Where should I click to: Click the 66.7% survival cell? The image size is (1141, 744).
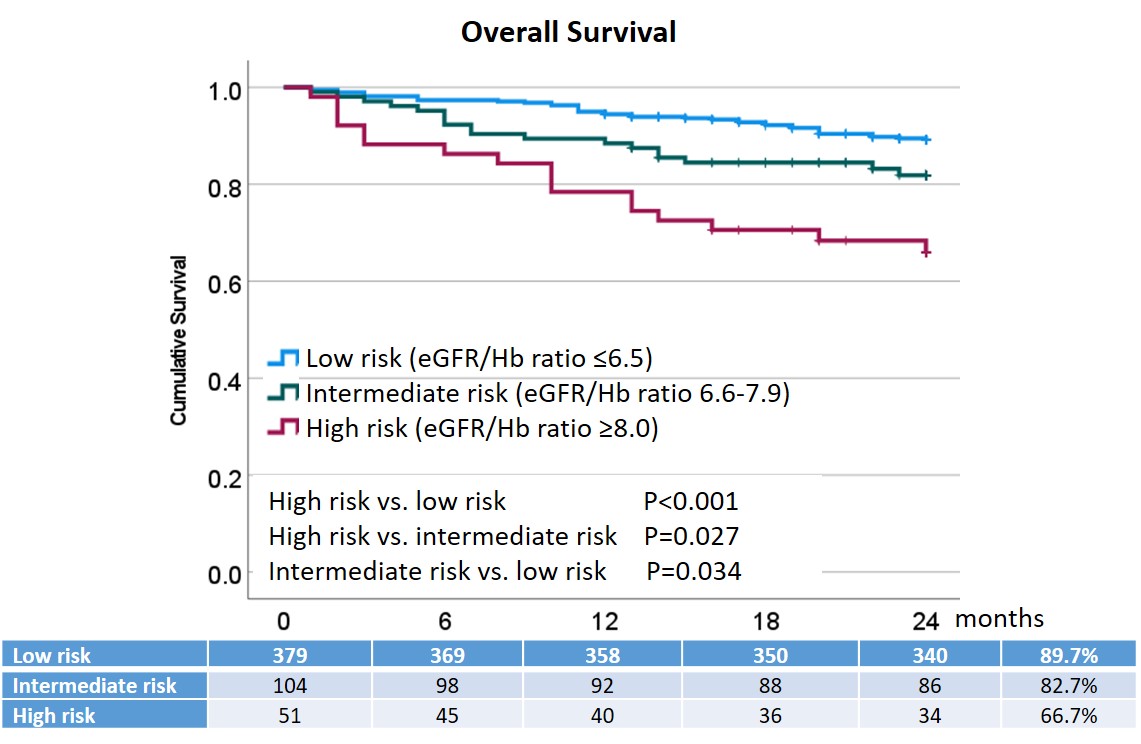click(x=1069, y=715)
